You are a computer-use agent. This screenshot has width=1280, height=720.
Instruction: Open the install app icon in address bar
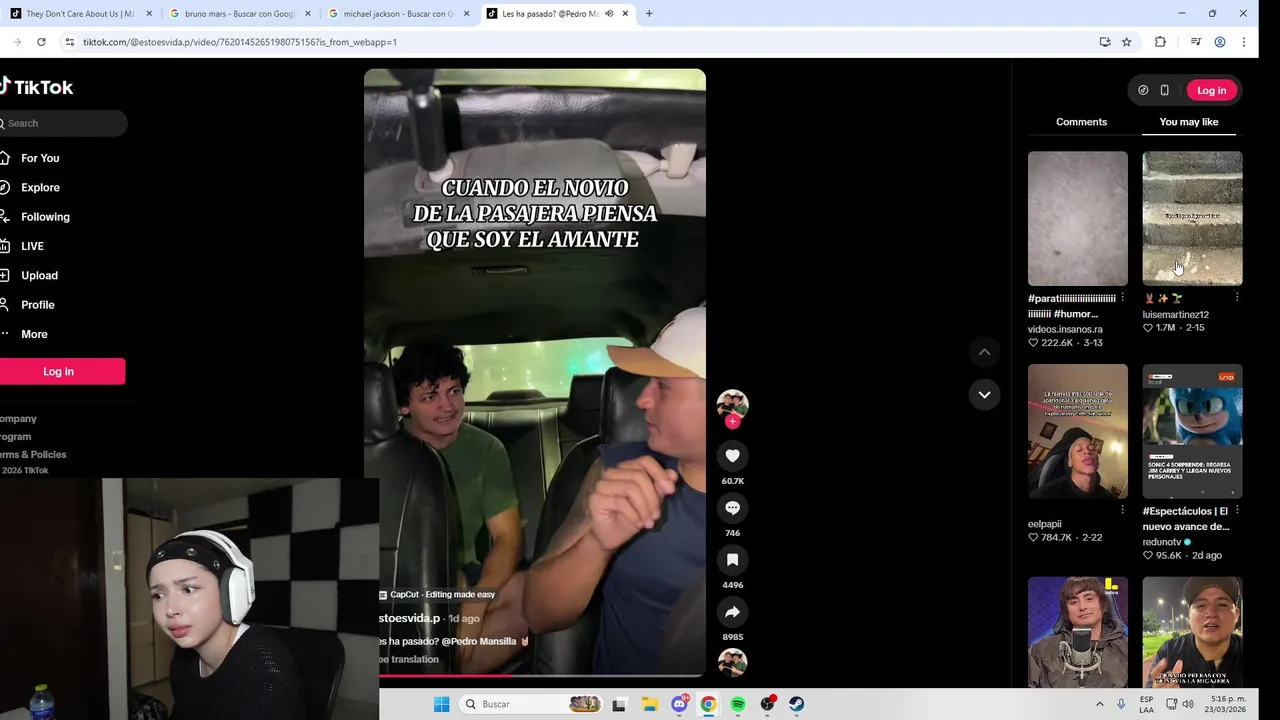pyautogui.click(x=1105, y=42)
